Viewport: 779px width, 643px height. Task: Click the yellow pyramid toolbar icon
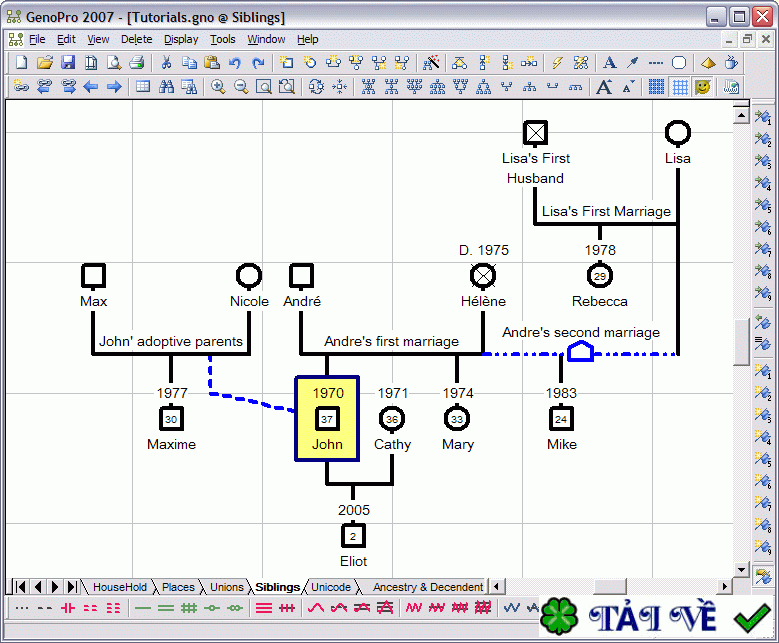click(x=708, y=63)
